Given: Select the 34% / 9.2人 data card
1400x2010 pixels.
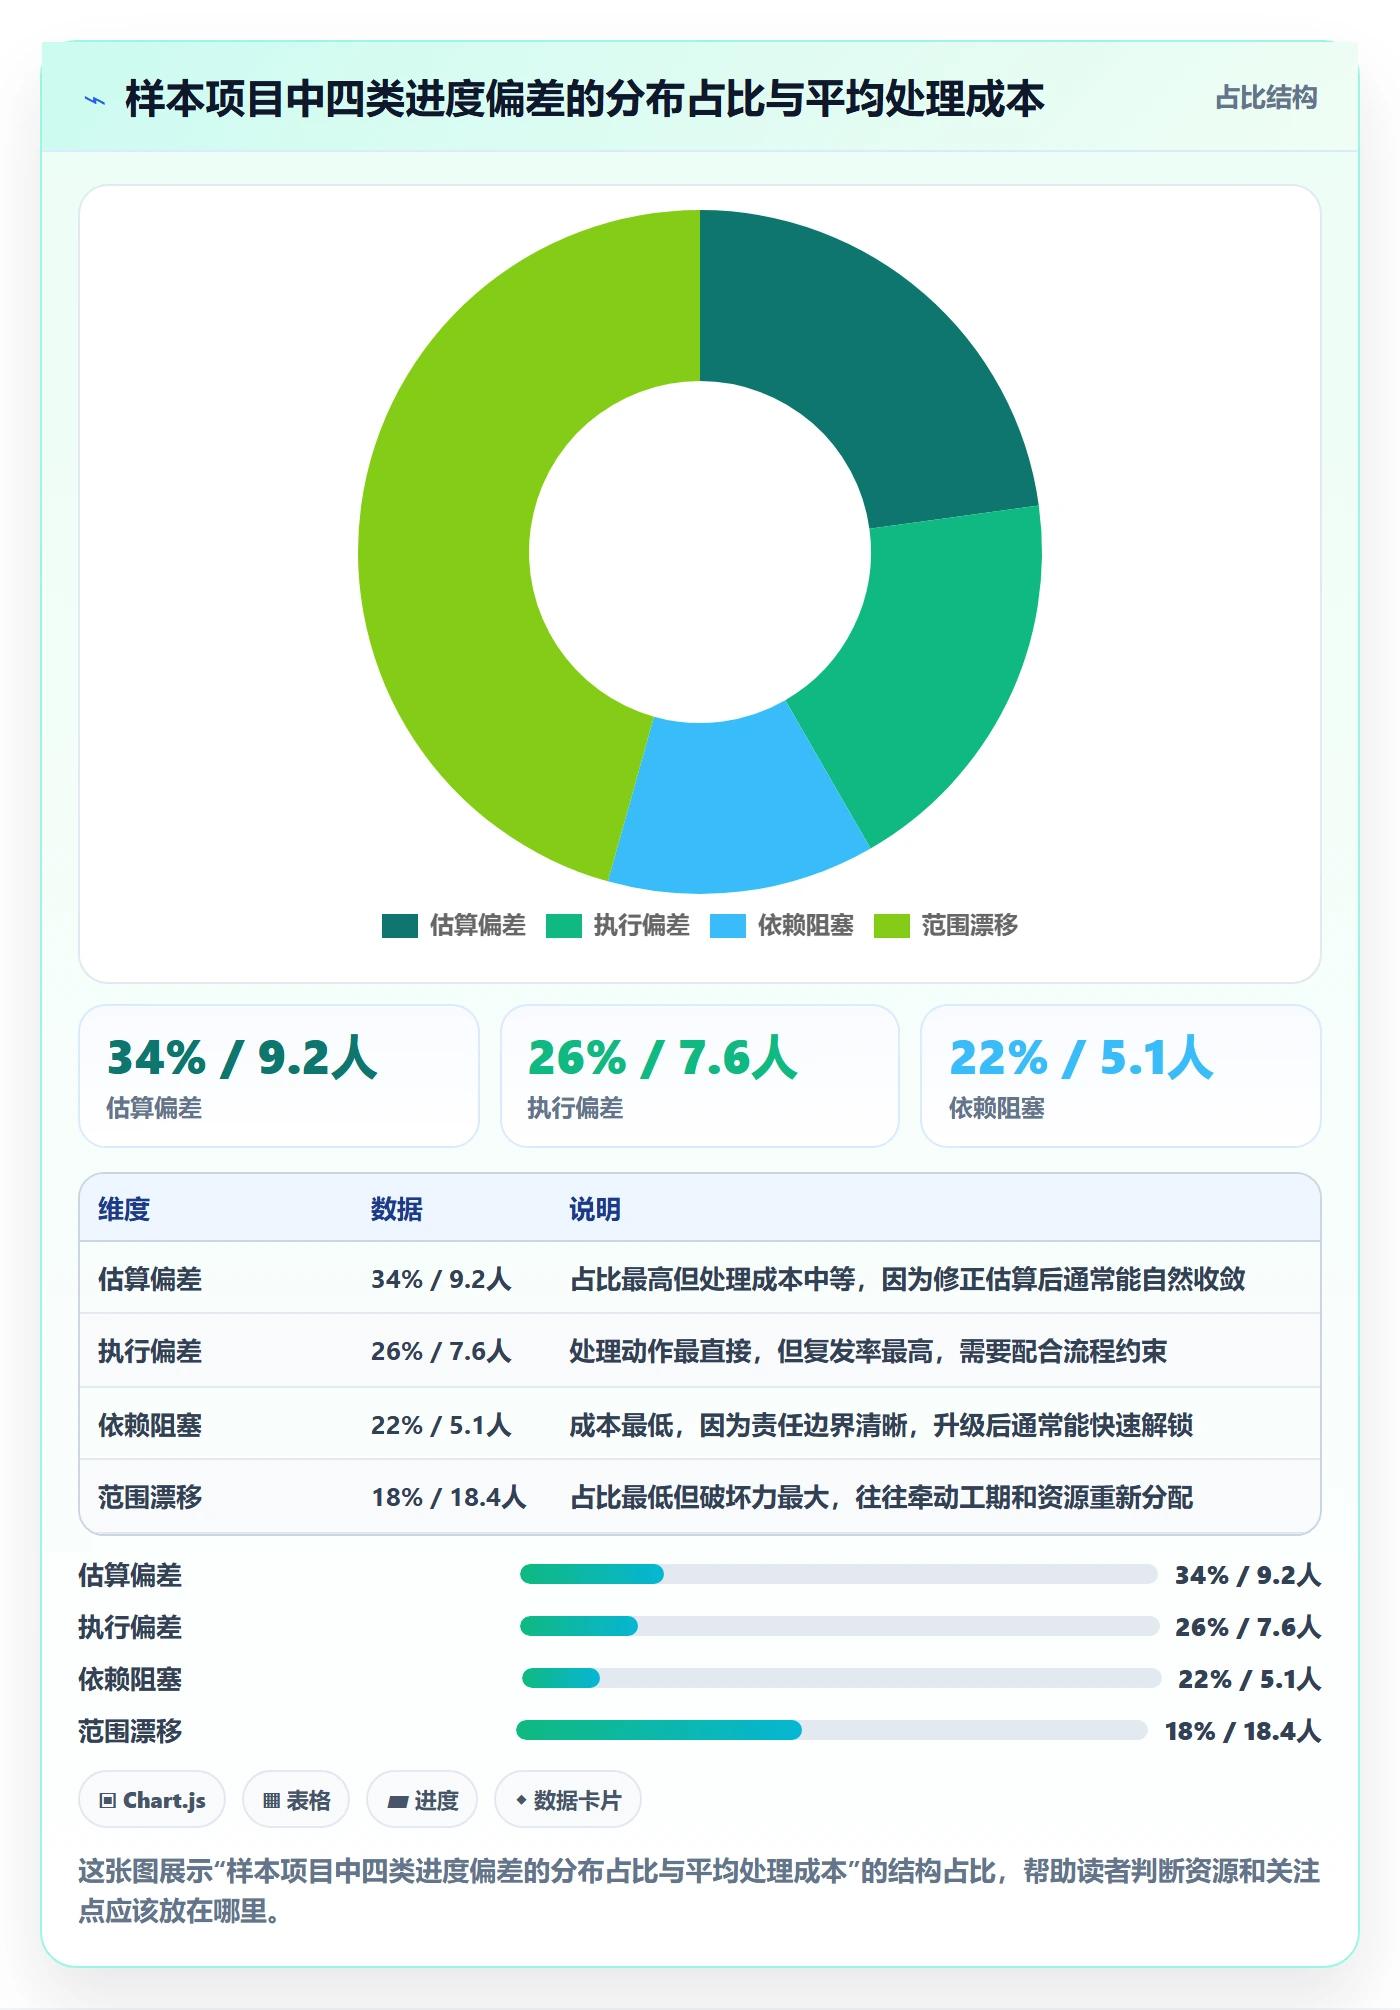Looking at the screenshot, I should click(x=279, y=1076).
